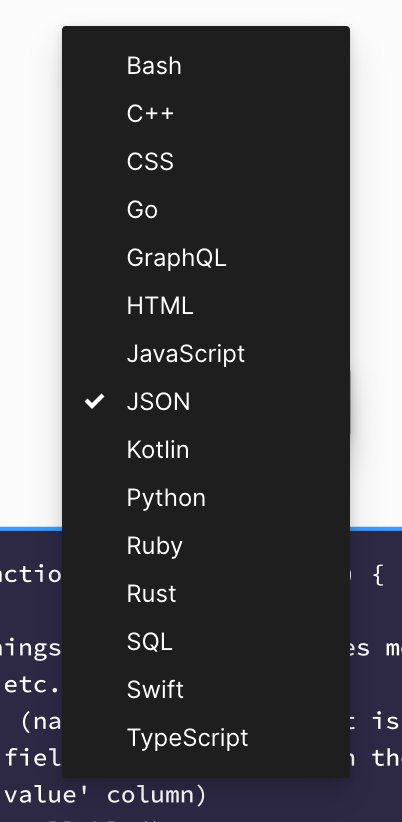Select Rust language option
The image size is (402, 822).
[206, 594]
